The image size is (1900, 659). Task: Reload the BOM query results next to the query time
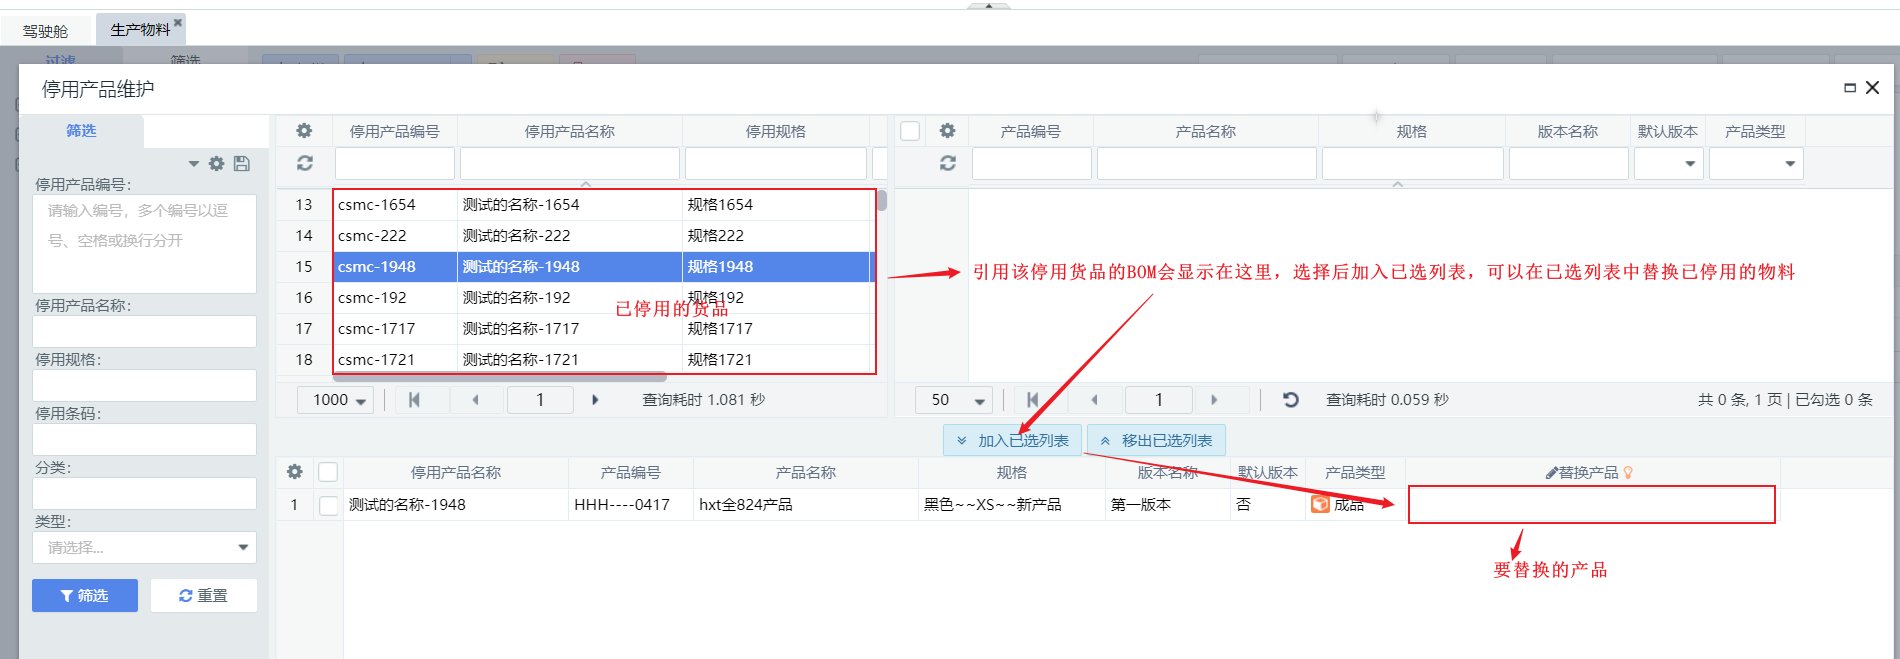[x=1291, y=400]
